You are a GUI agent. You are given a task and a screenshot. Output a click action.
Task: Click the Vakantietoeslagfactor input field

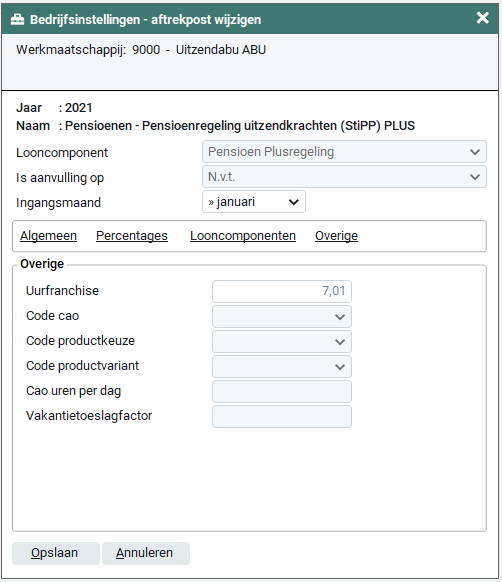click(x=282, y=416)
